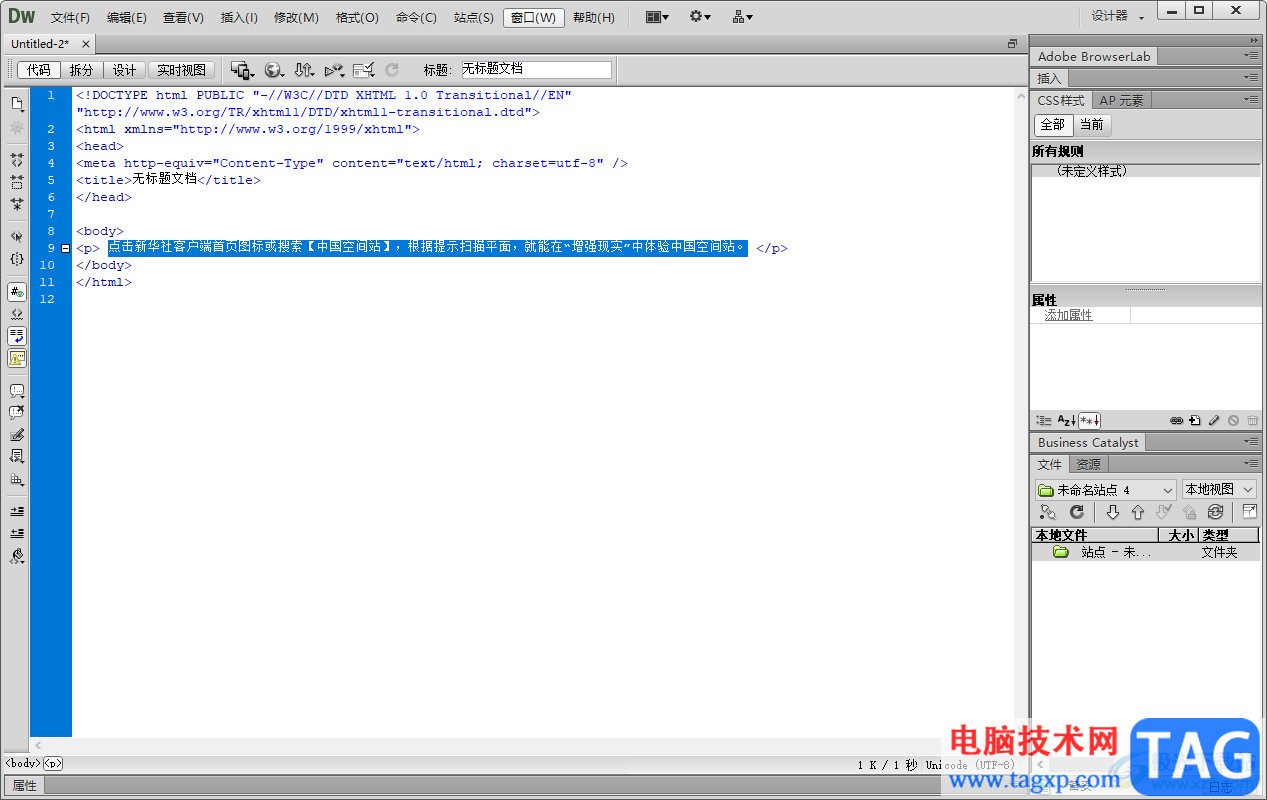Open the 插入(I) menu
This screenshot has width=1267, height=800.
coord(239,18)
